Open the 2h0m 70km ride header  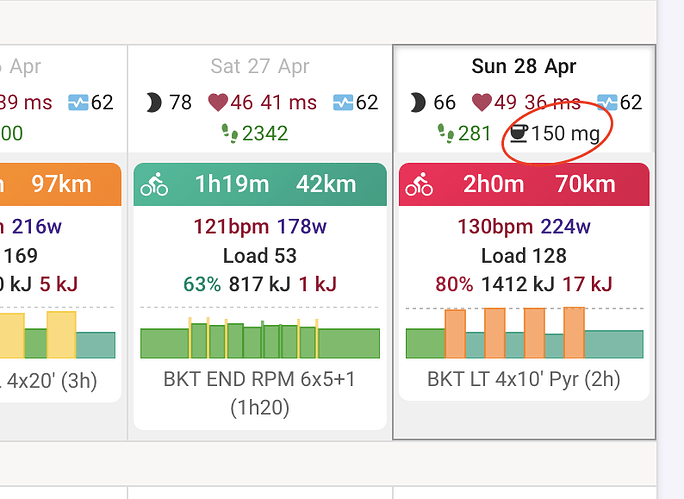click(524, 184)
